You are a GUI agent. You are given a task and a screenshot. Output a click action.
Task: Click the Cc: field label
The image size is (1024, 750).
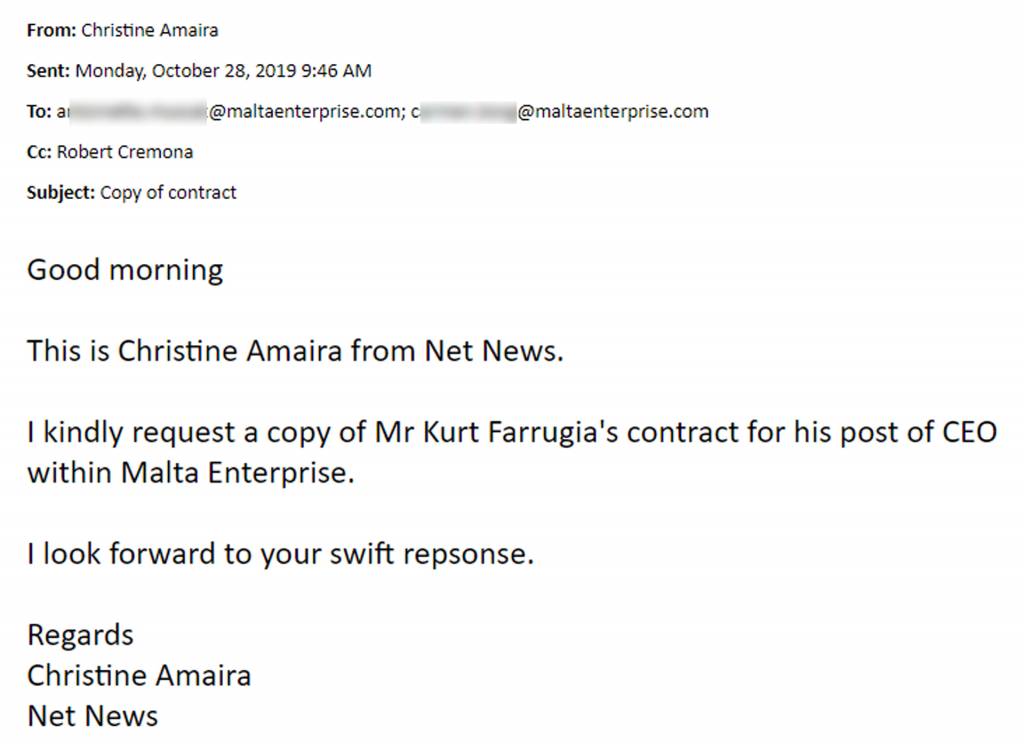[39, 152]
